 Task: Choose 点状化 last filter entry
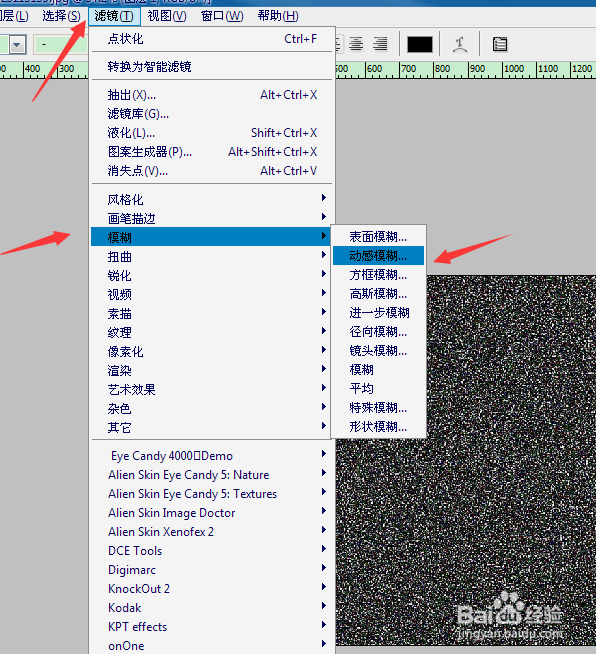point(212,39)
